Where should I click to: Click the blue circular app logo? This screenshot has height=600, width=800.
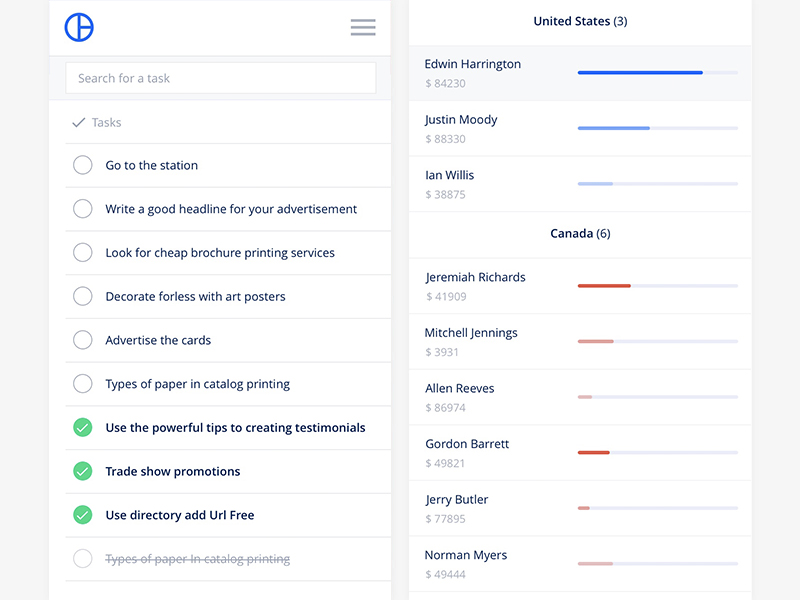tap(79, 28)
